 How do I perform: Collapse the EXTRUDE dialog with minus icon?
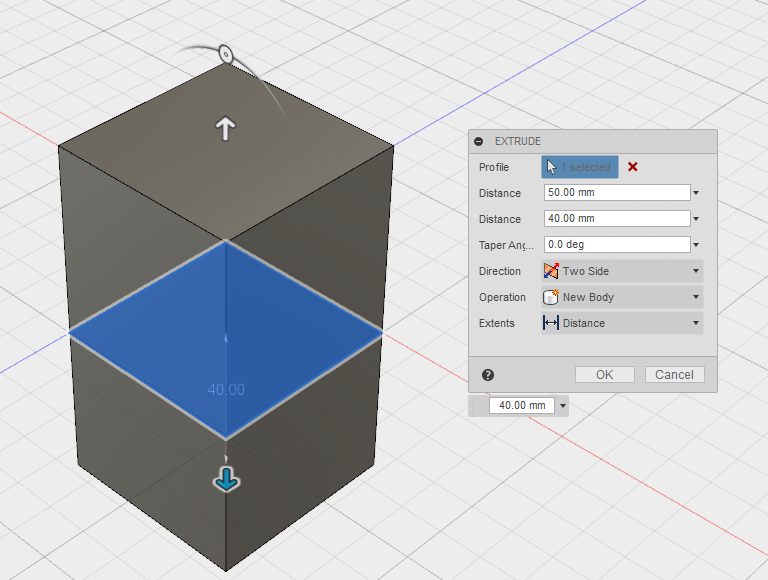tap(479, 142)
